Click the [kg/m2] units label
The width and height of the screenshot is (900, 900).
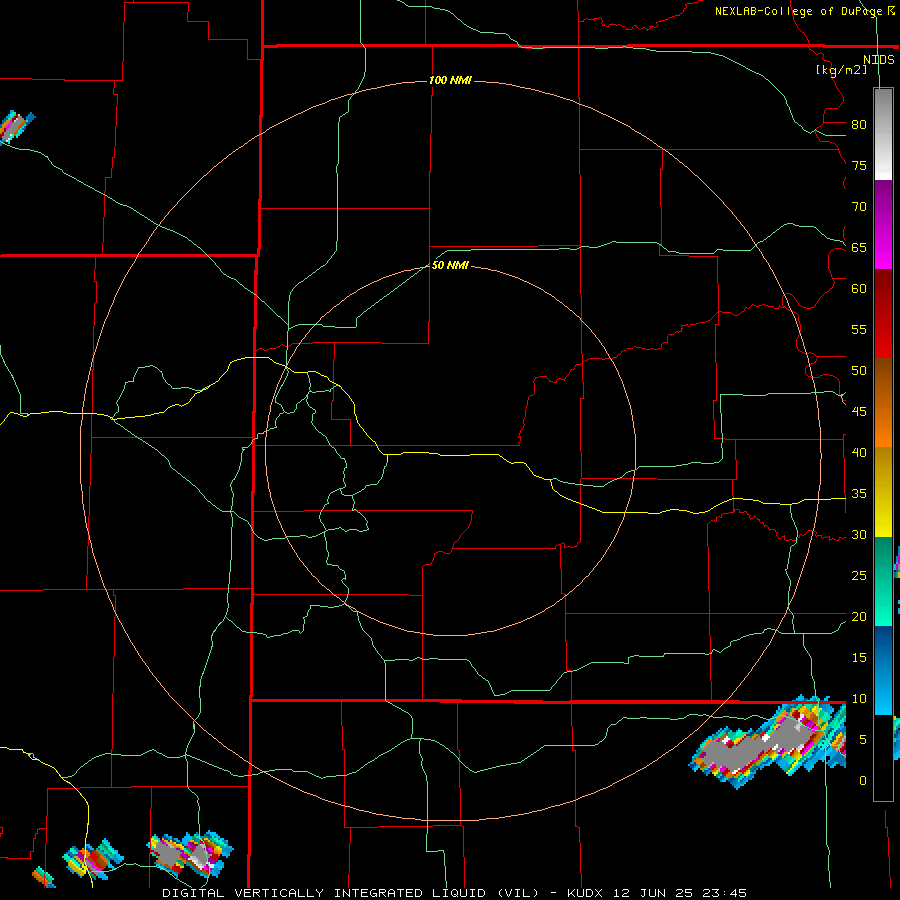click(841, 70)
